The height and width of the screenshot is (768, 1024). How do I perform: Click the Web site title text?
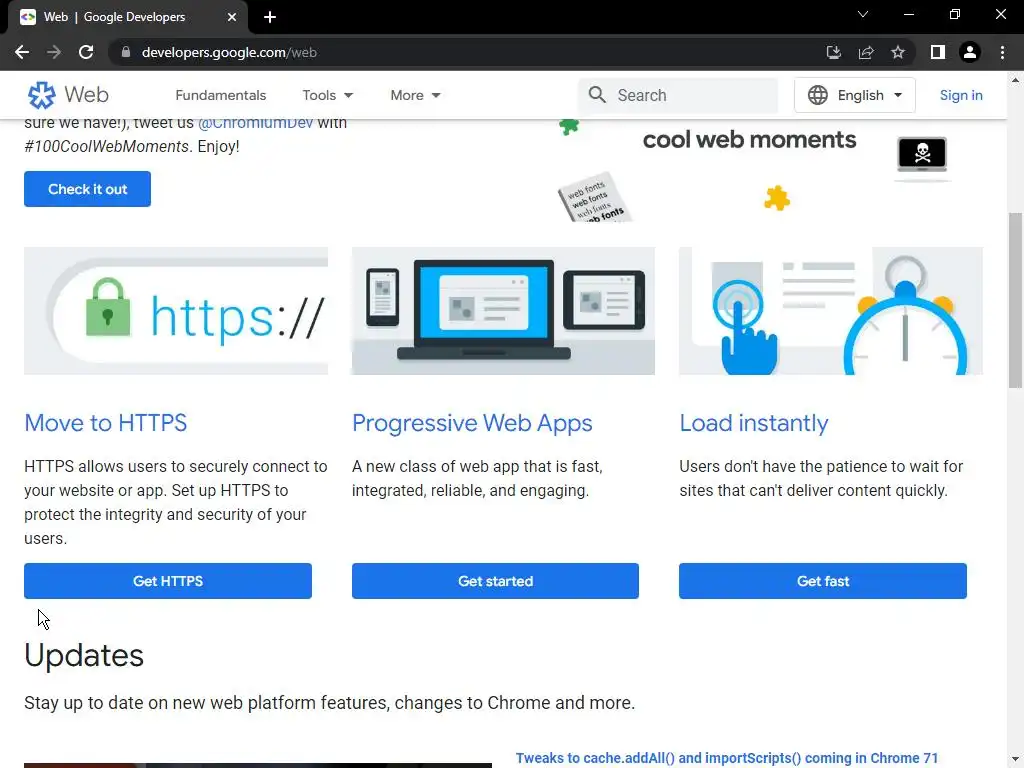tap(86, 95)
